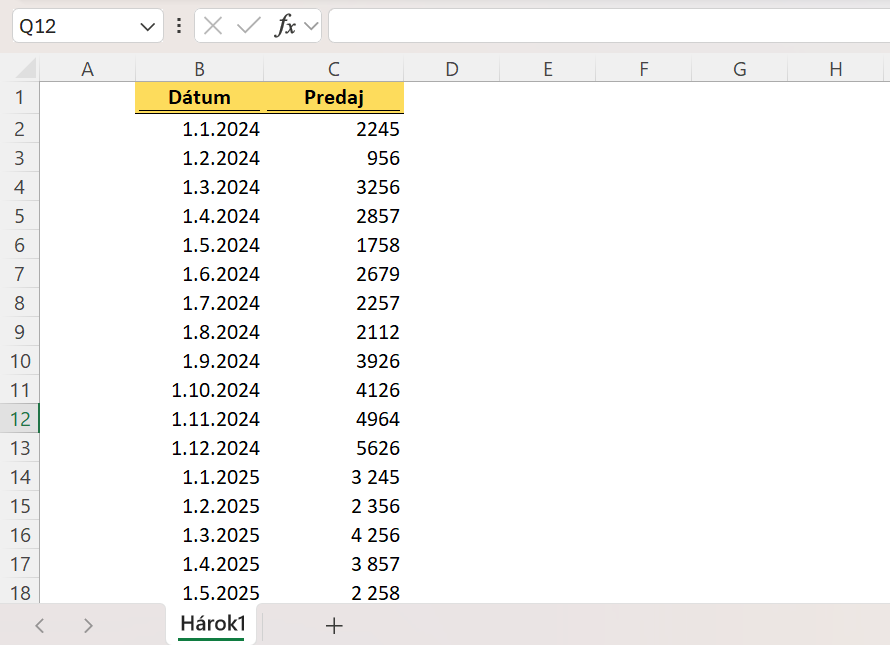Screen dimensions: 890x645
Task: Click the Select All triangle corner
Action: pyautogui.click(x=21, y=68)
